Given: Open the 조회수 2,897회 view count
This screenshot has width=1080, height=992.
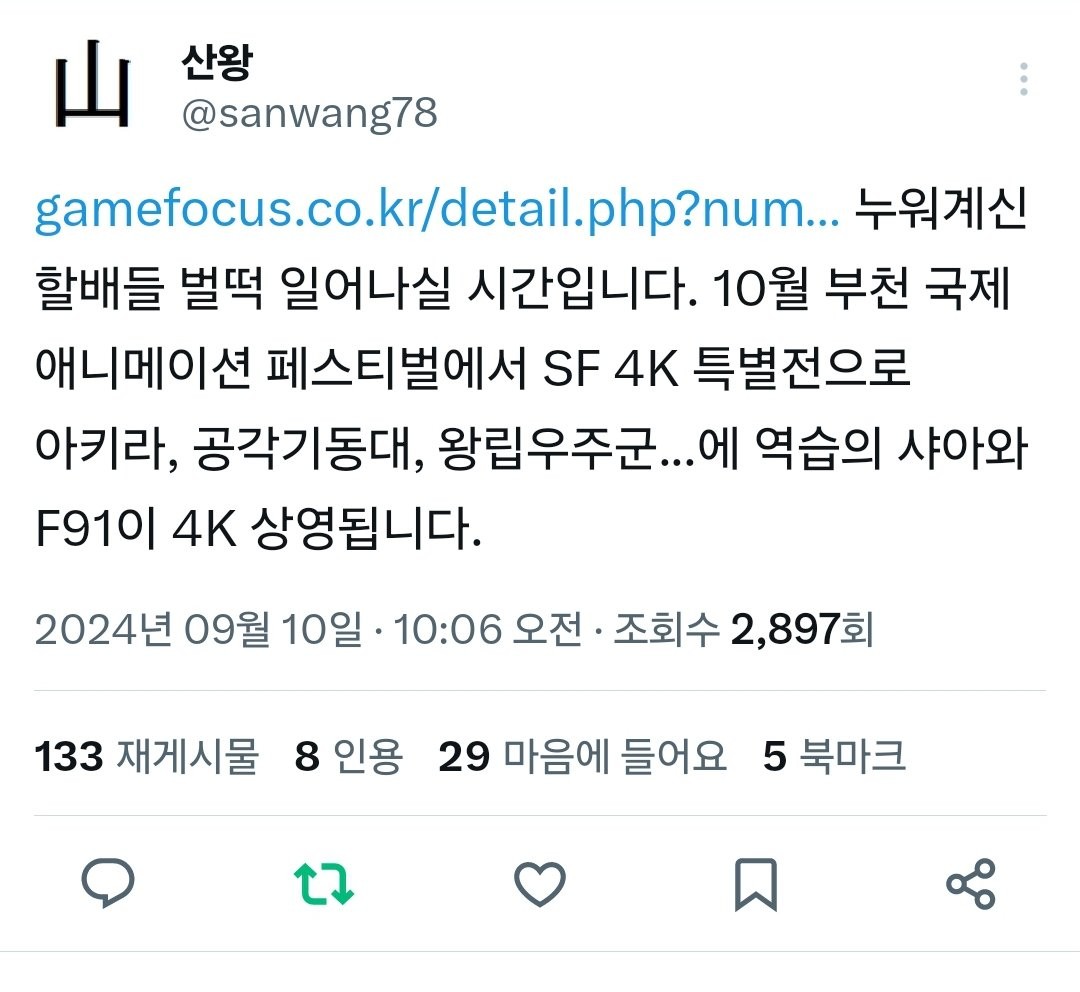Looking at the screenshot, I should (743, 629).
